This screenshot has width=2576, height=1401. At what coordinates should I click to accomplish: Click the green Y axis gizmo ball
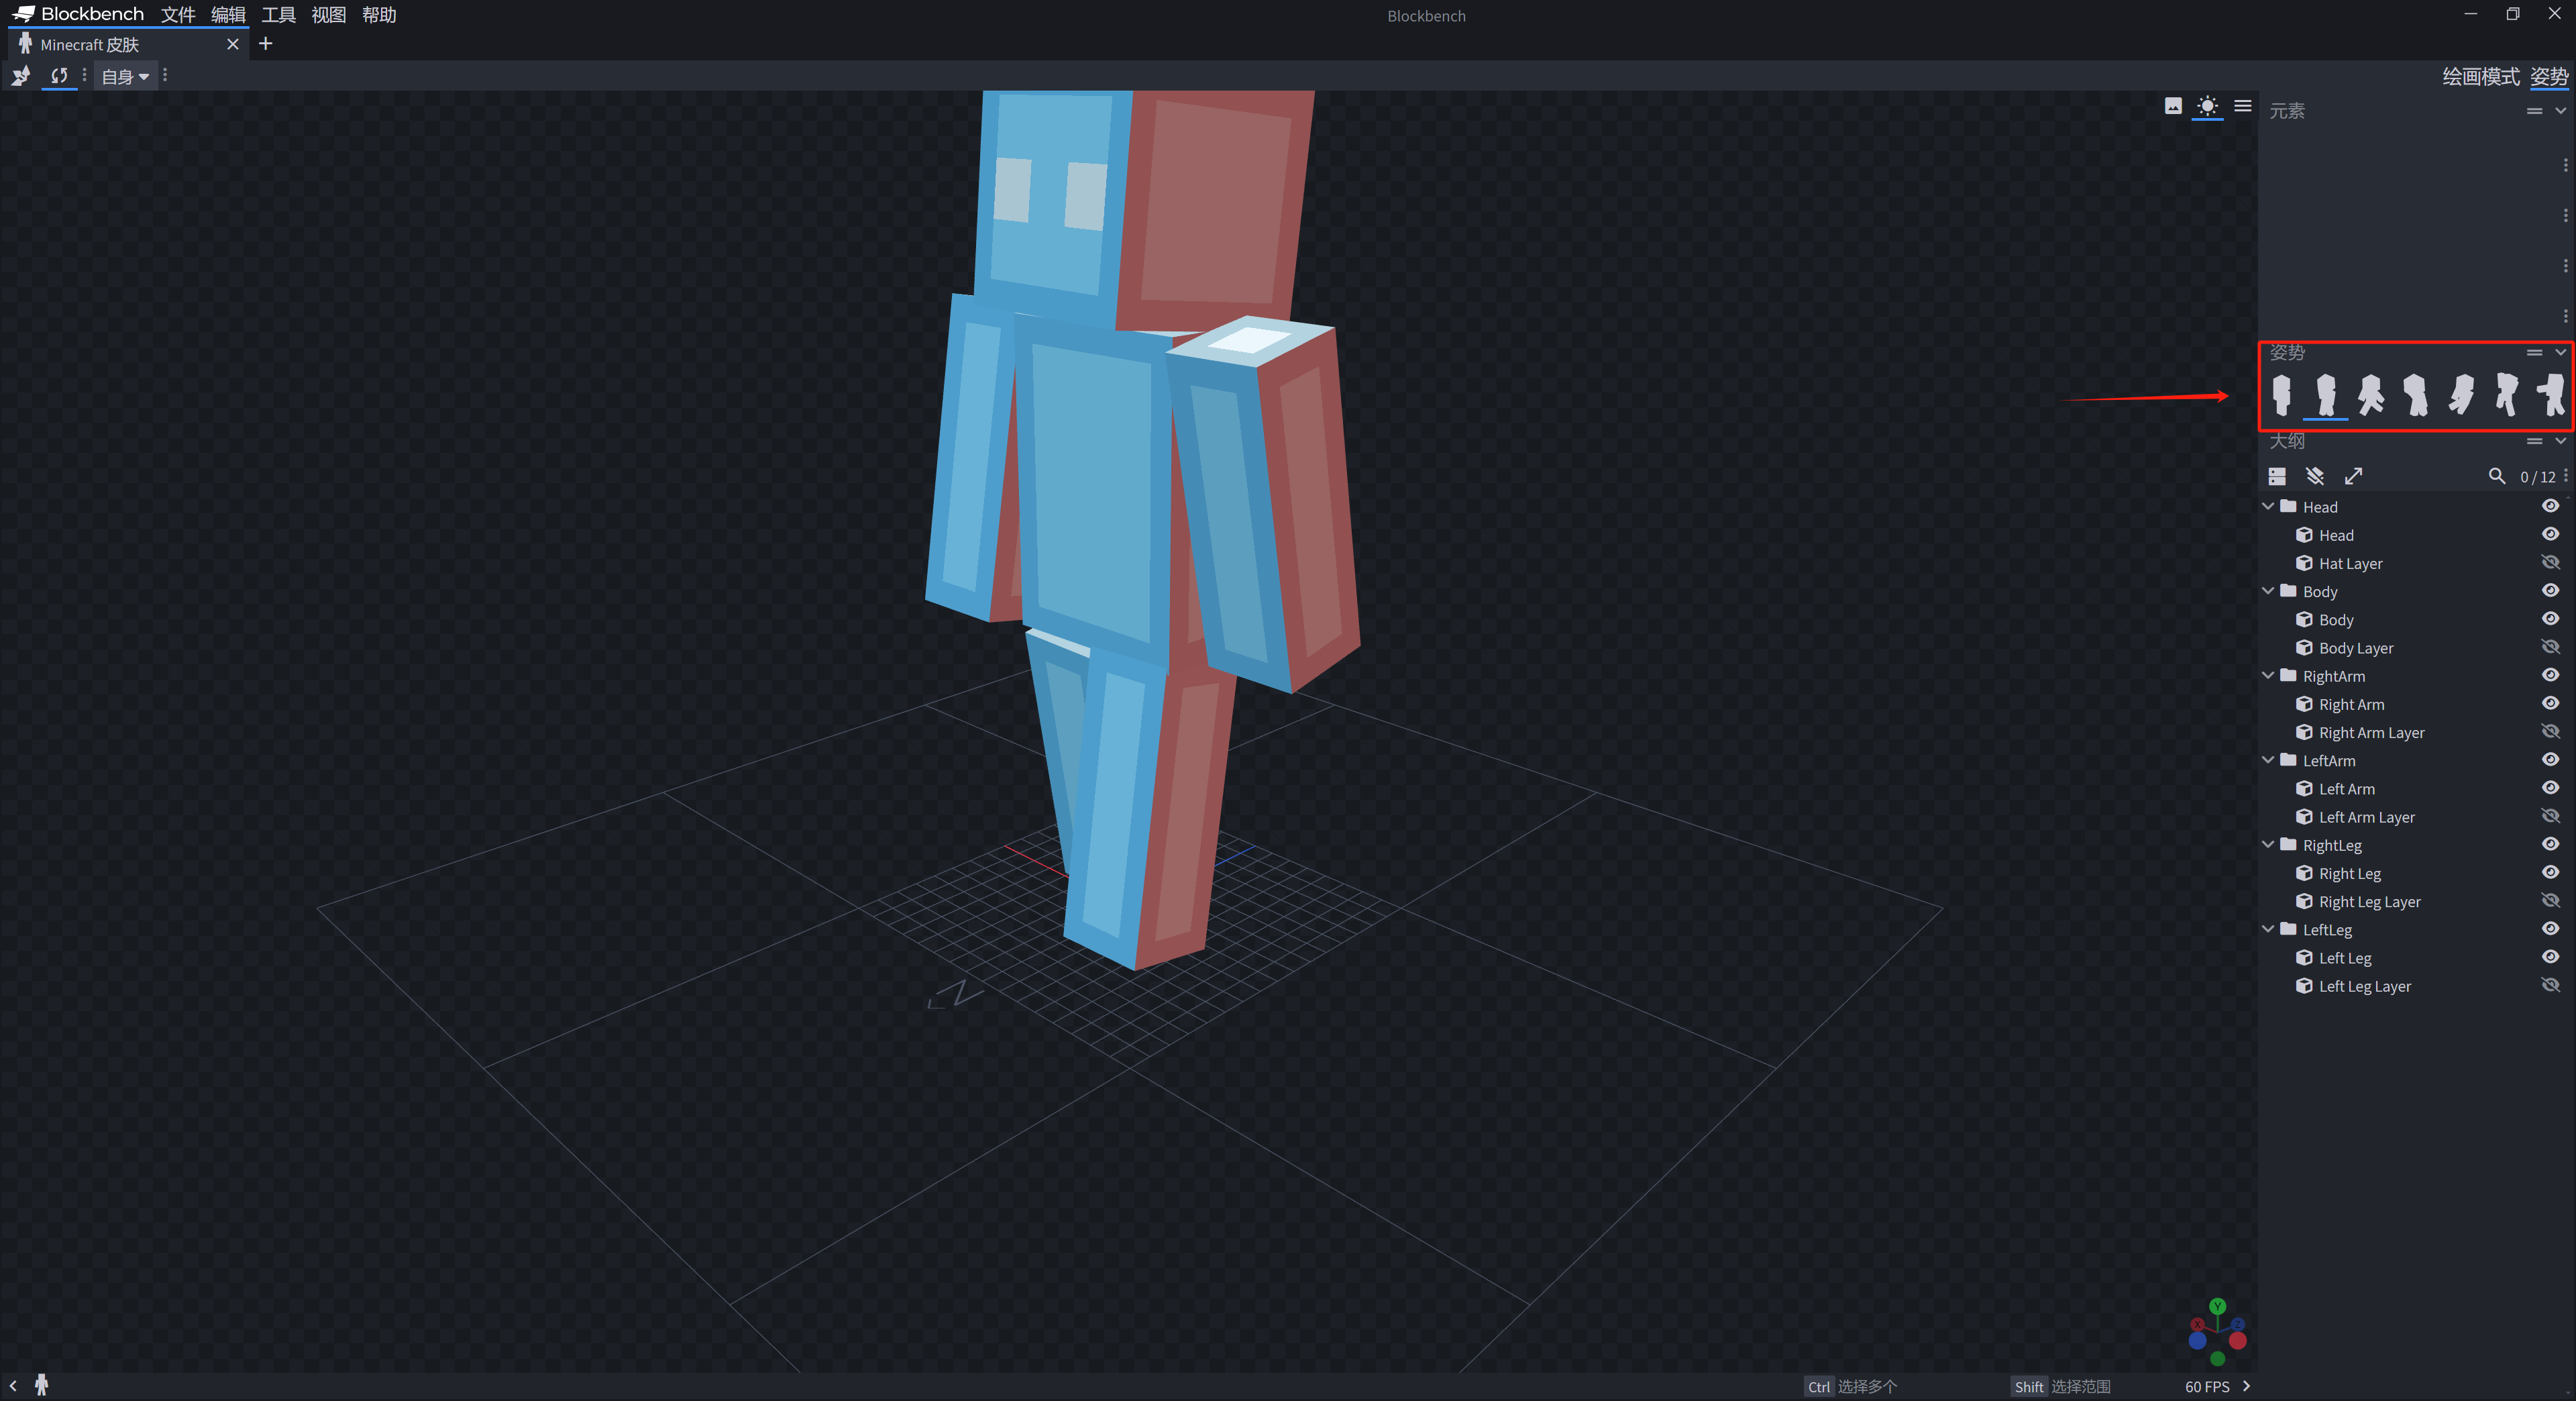[x=2218, y=1306]
